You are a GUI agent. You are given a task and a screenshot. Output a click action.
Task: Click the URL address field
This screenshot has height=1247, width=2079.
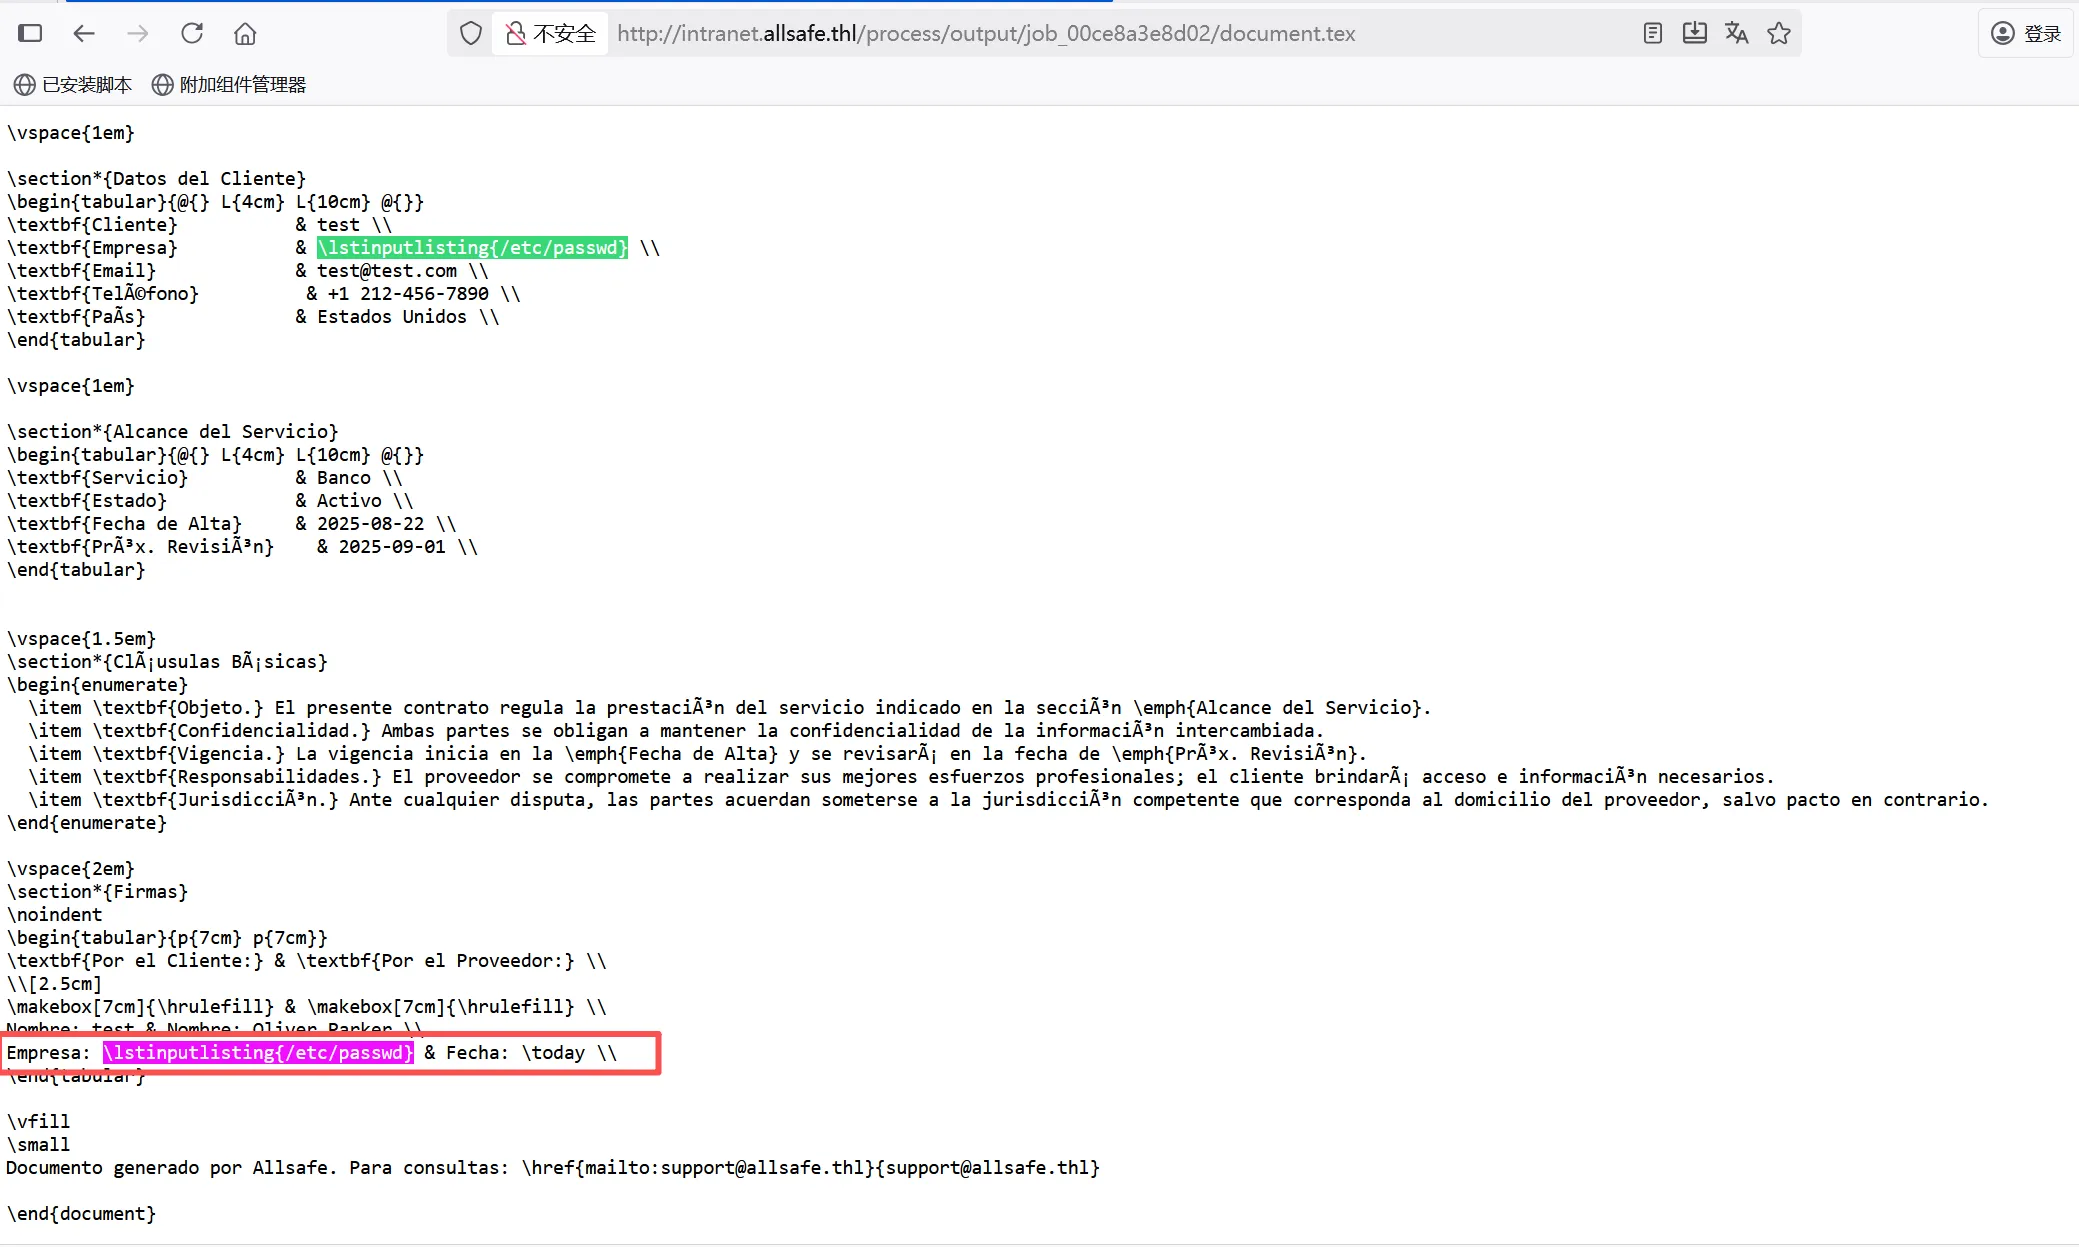[985, 33]
